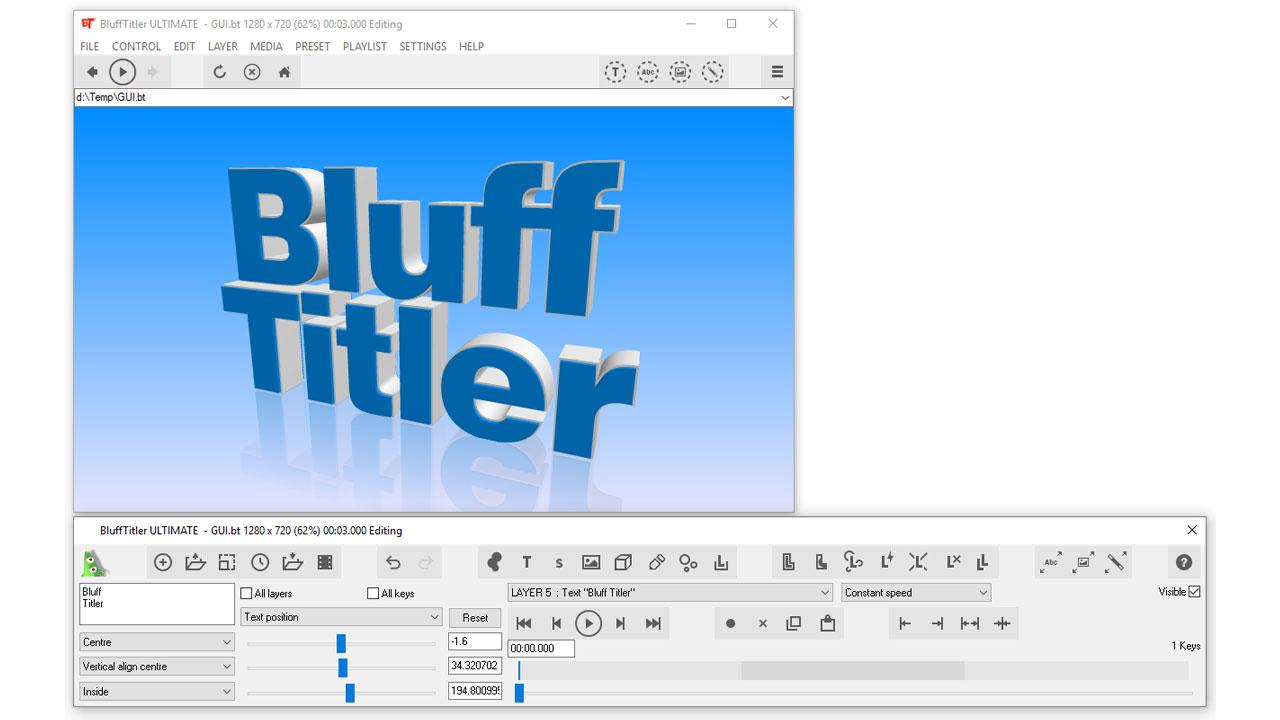Image resolution: width=1280 pixels, height=720 pixels.
Task: Click the redo arrow icon
Action: (x=425, y=562)
